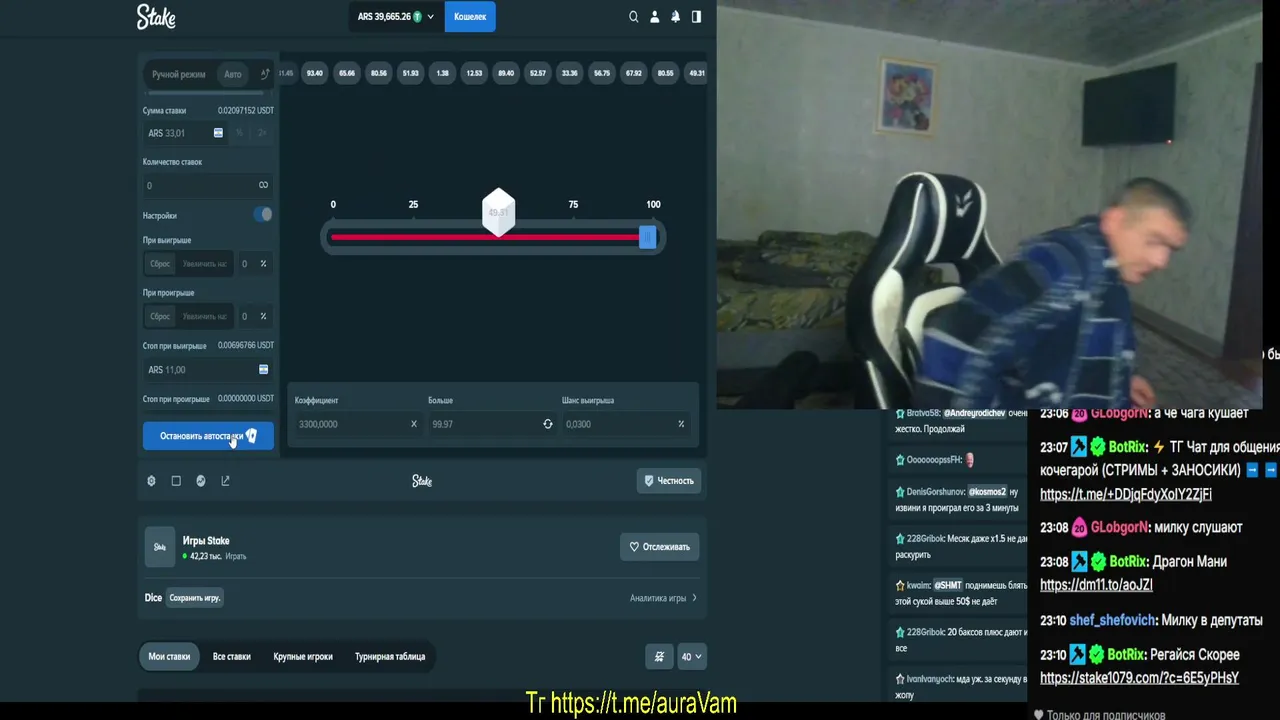This screenshot has height=720, width=1280.
Task: Toggle the Настройки advanced switch
Action: pos(262,214)
